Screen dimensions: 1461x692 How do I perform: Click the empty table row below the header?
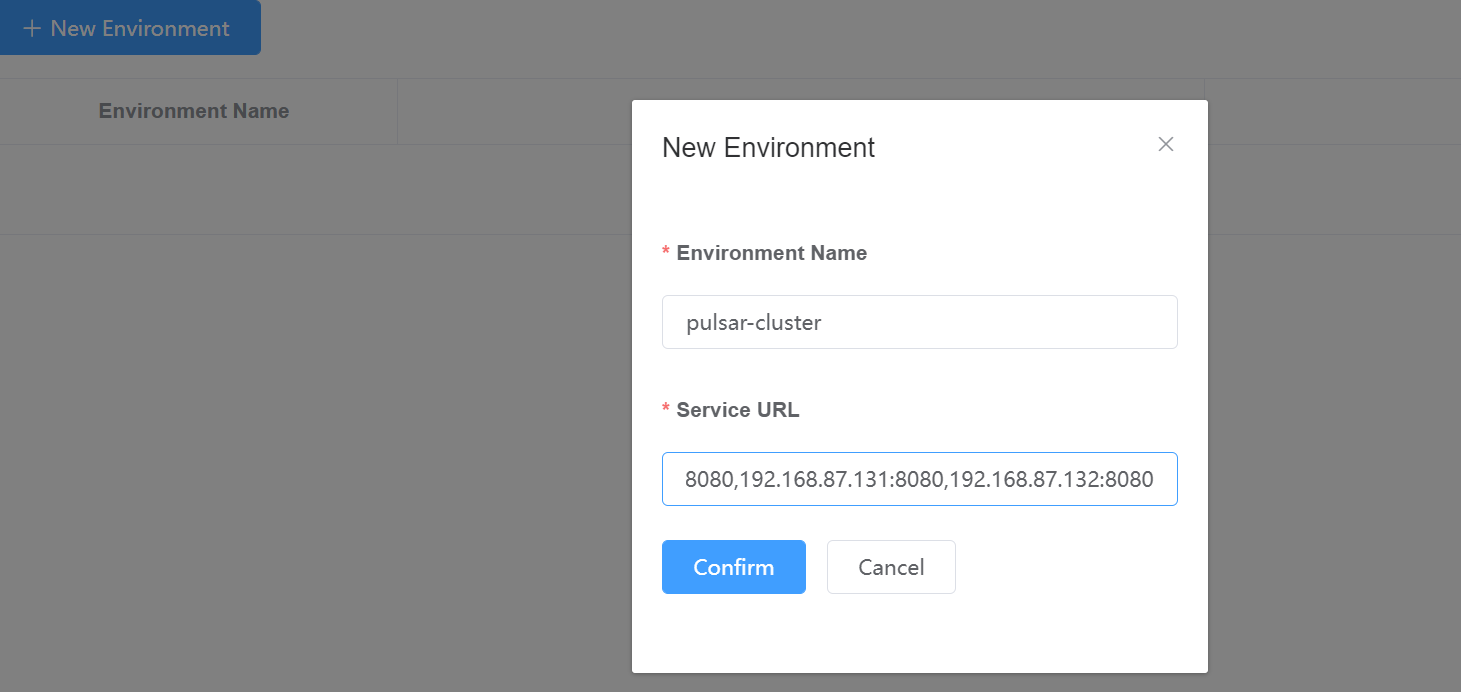click(300, 190)
